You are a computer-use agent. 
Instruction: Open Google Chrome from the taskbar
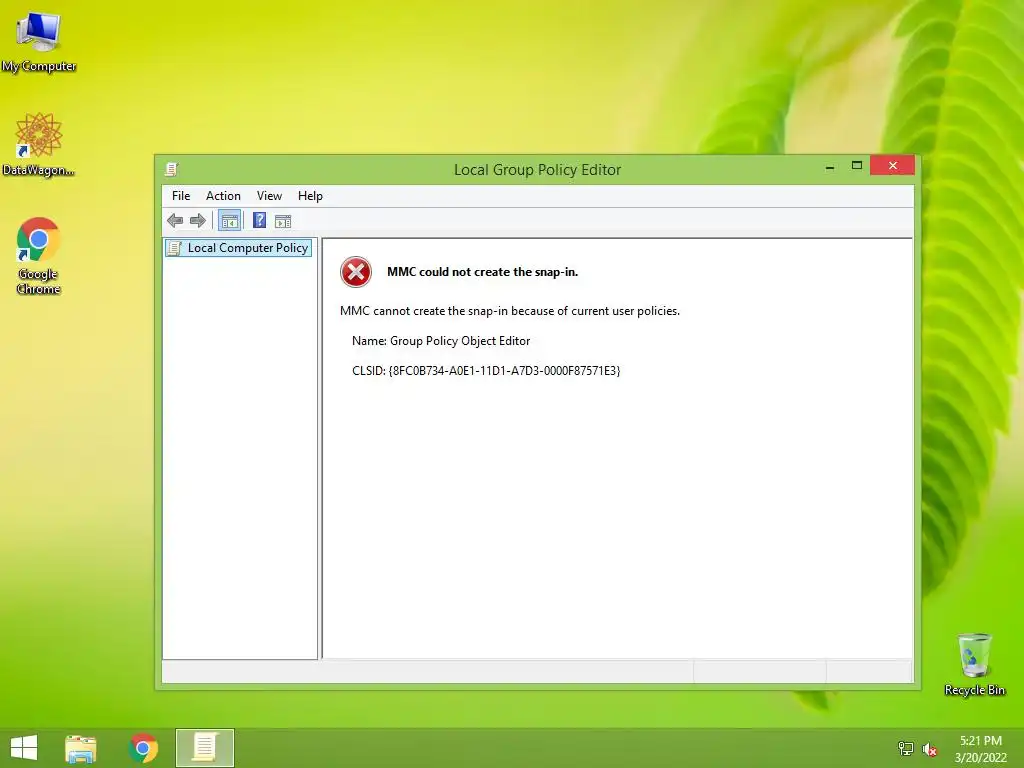(143, 748)
